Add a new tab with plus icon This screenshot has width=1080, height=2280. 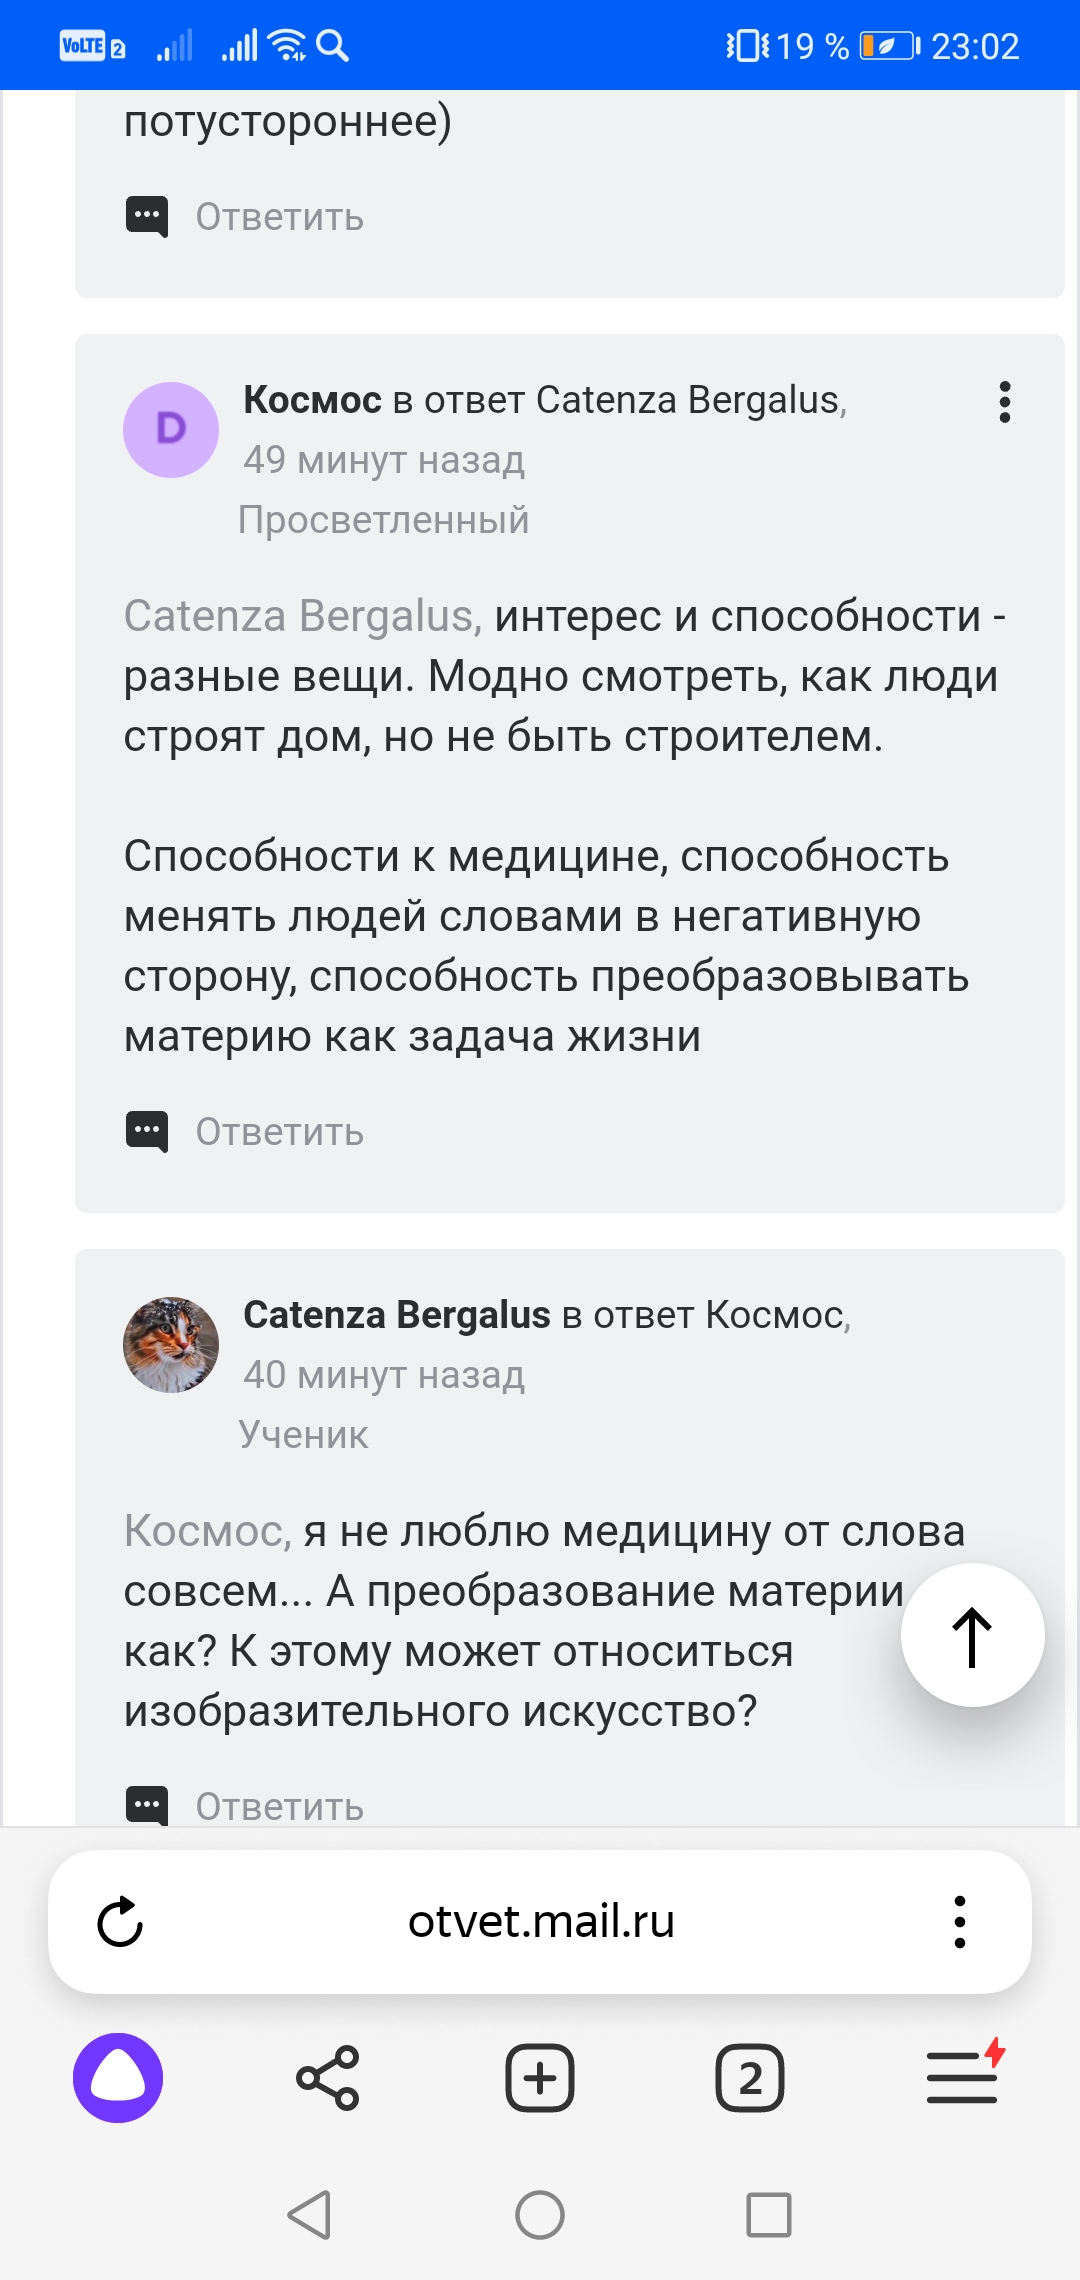click(540, 2078)
